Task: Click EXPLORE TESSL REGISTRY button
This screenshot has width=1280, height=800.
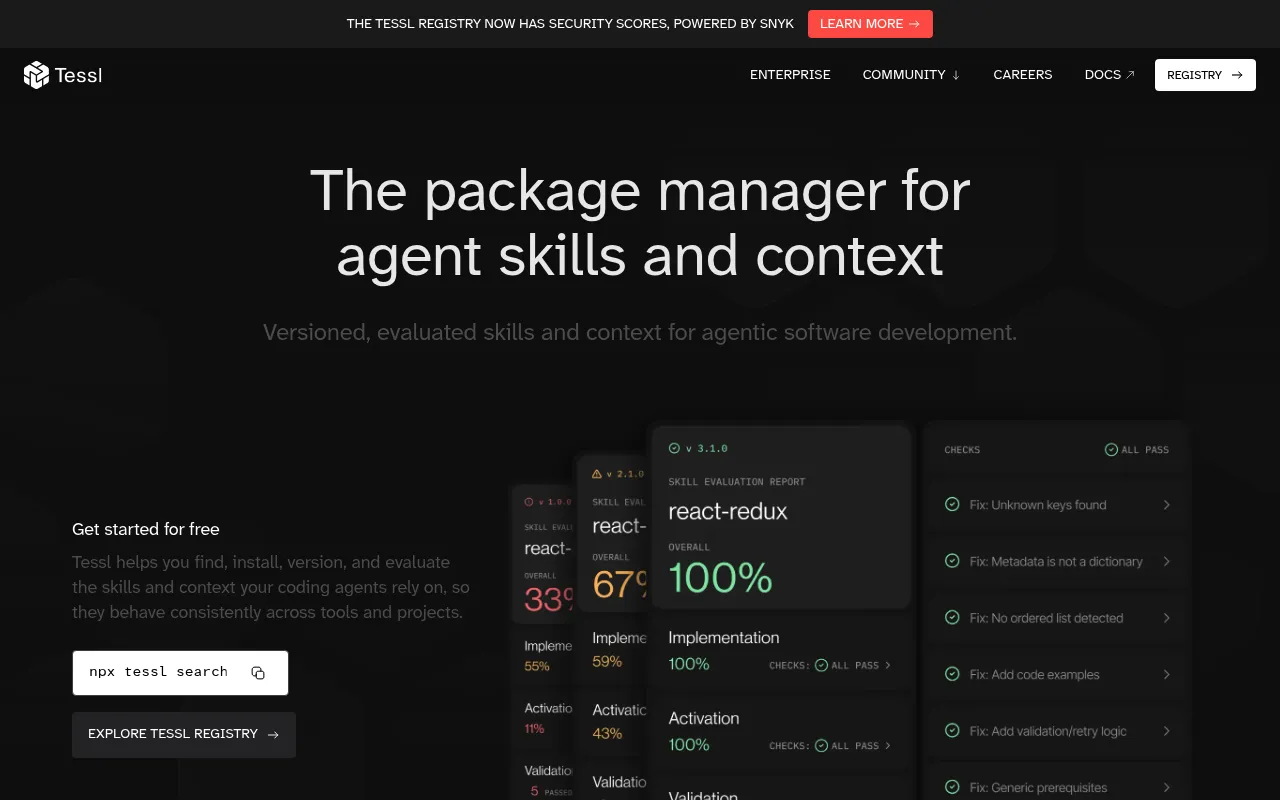Action: pyautogui.click(x=184, y=735)
